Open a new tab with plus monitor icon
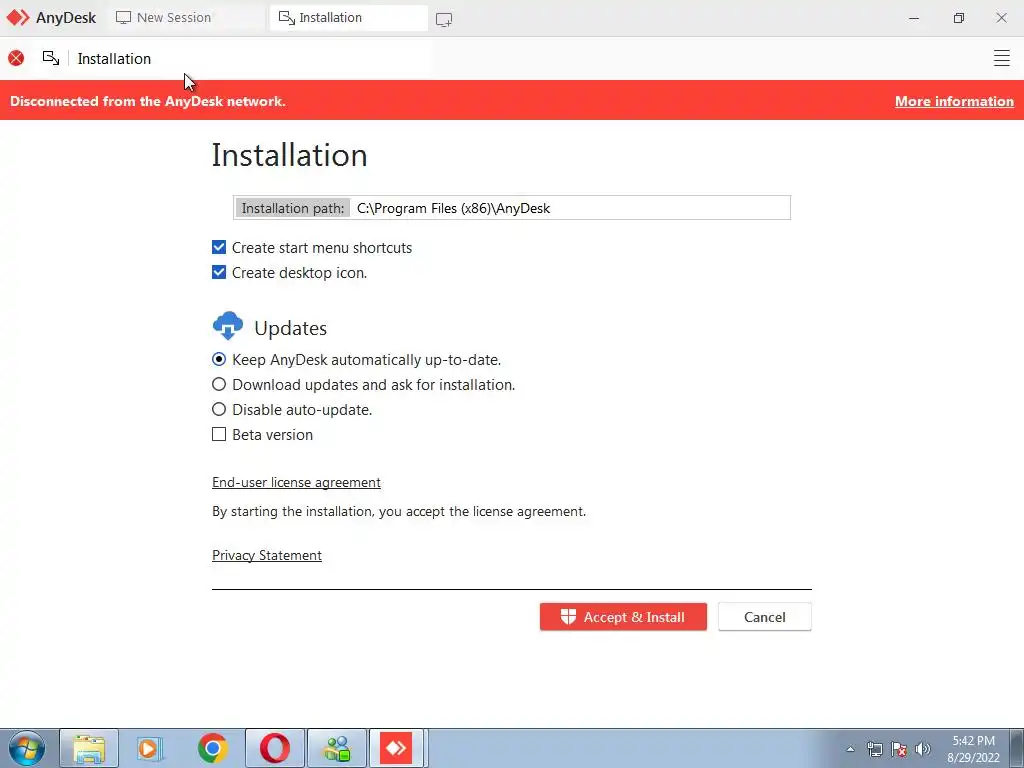 (444, 20)
